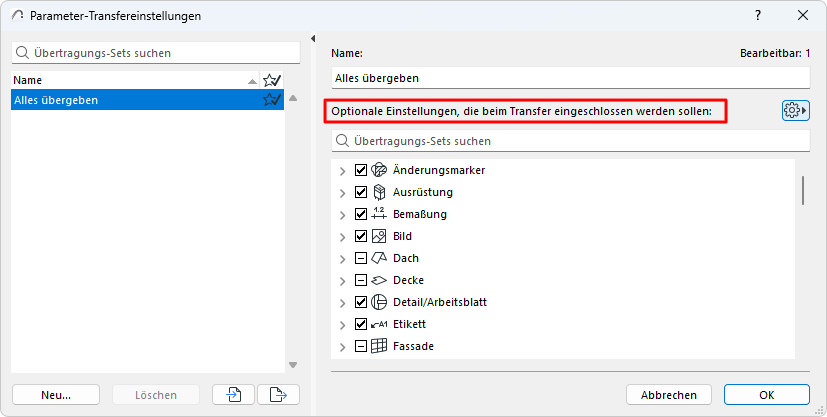This screenshot has height=417, width=827.
Task: Toggle the Dach partial checkbox
Action: coord(361,258)
